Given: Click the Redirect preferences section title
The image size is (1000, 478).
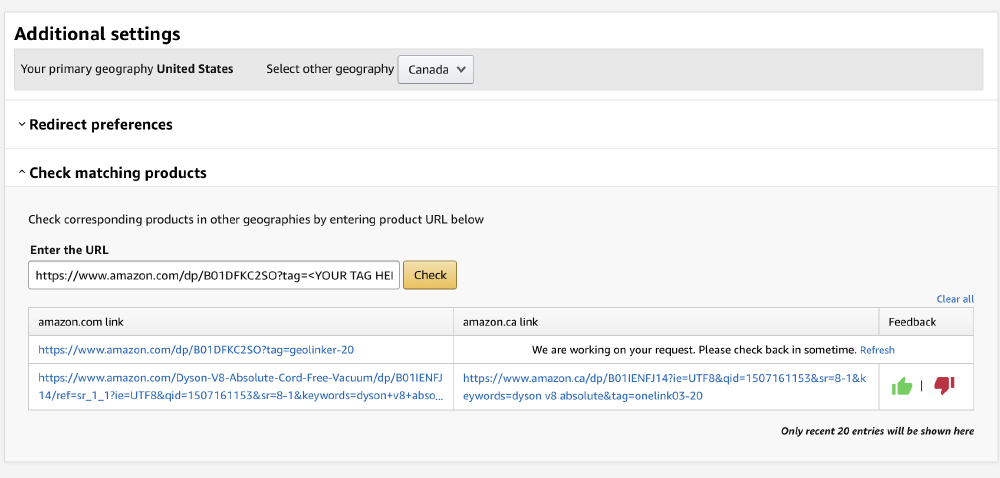Looking at the screenshot, I should (101, 125).
